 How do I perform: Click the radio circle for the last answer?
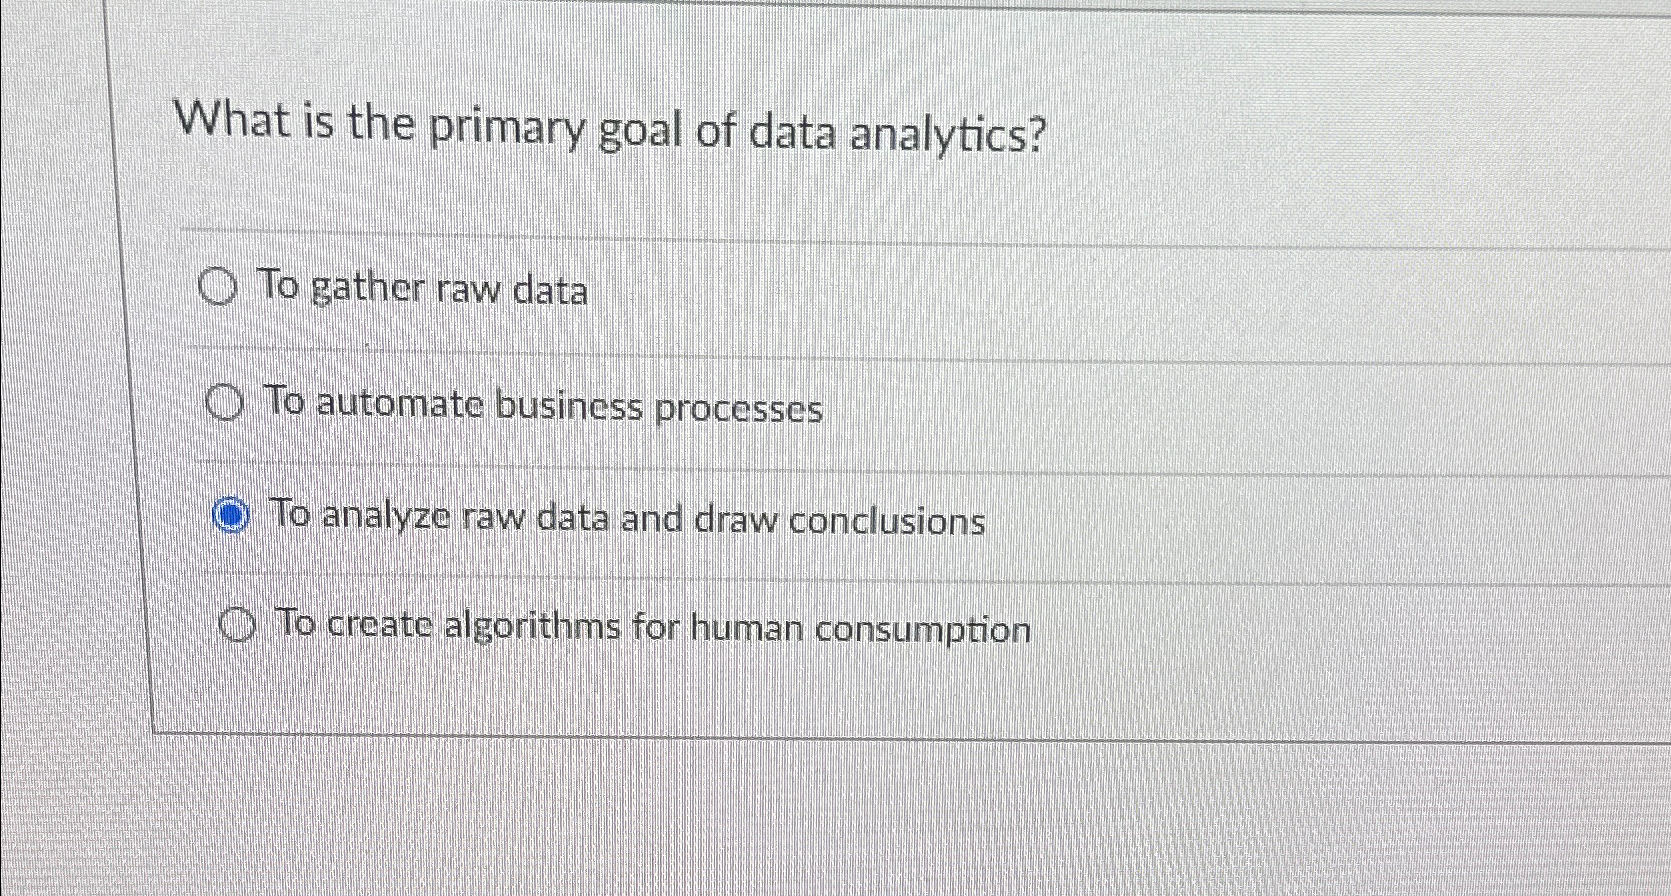click(237, 625)
